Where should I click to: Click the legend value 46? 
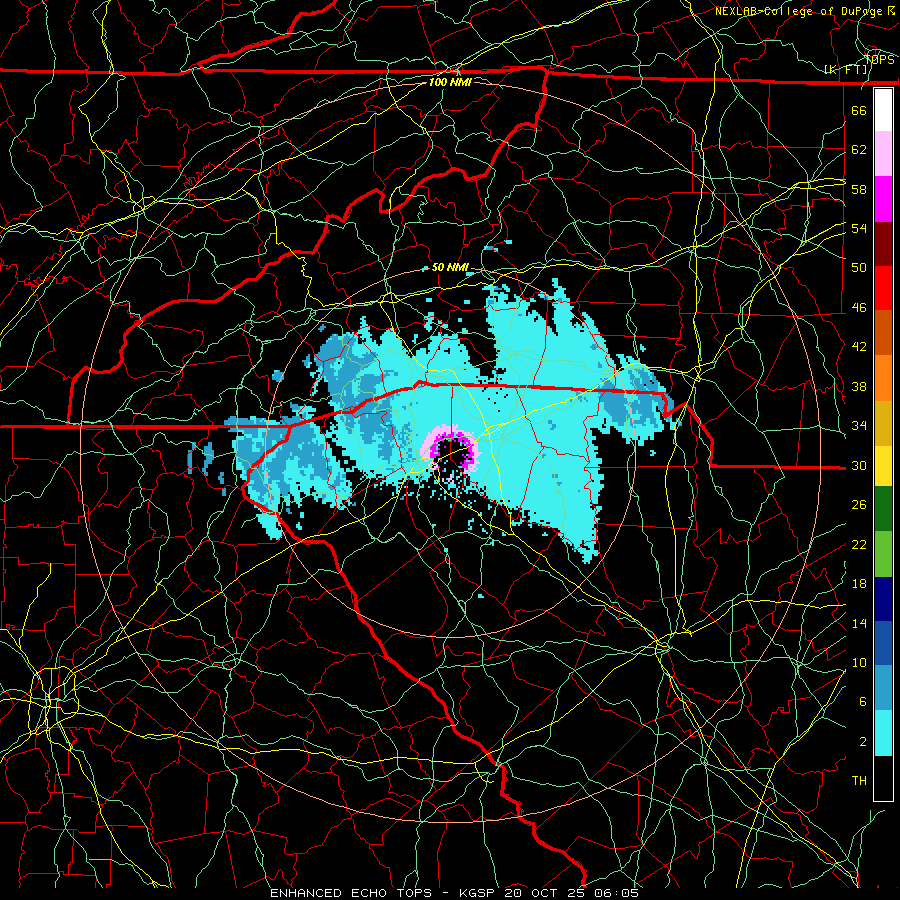point(859,308)
